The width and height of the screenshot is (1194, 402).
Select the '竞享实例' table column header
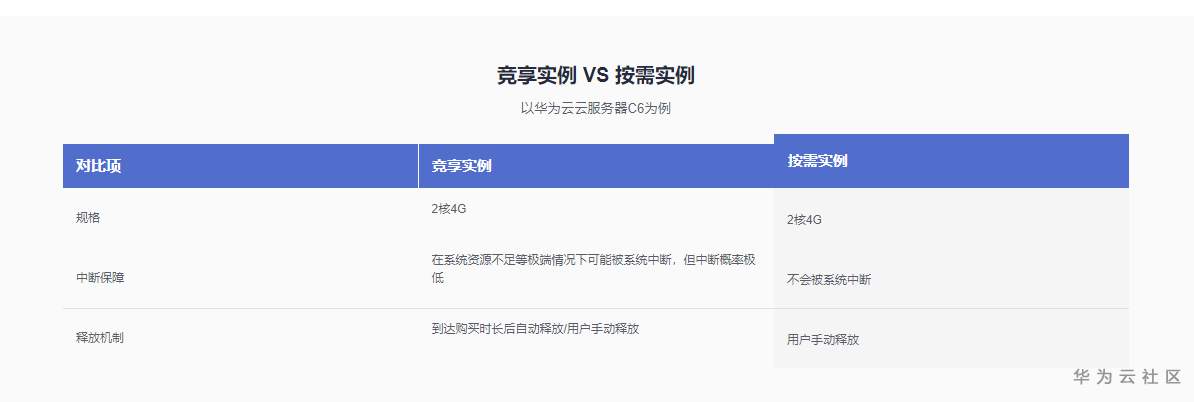(461, 166)
